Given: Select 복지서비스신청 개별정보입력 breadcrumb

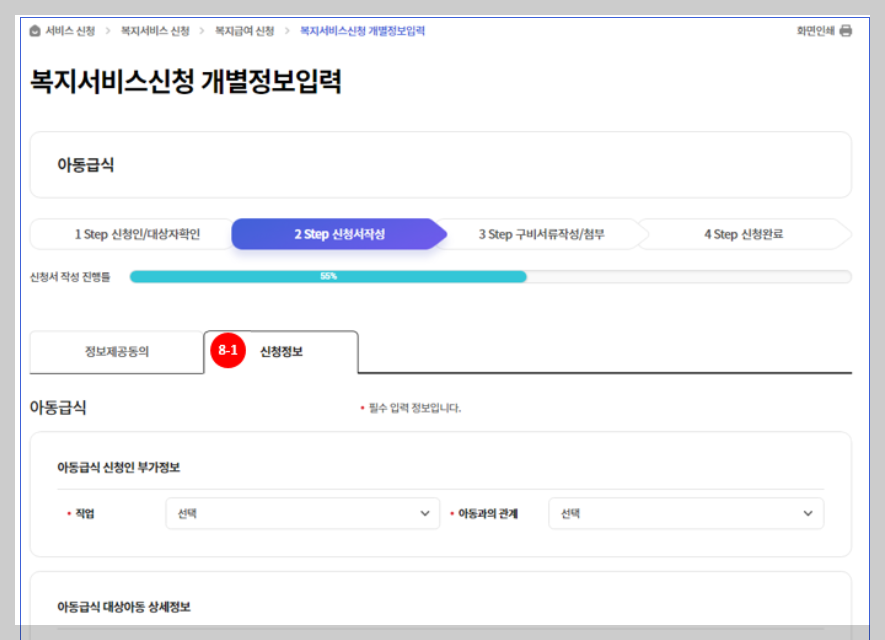Looking at the screenshot, I should click(362, 31).
